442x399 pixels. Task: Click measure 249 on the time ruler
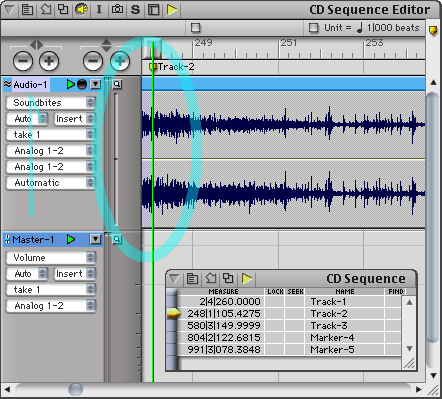(x=203, y=43)
